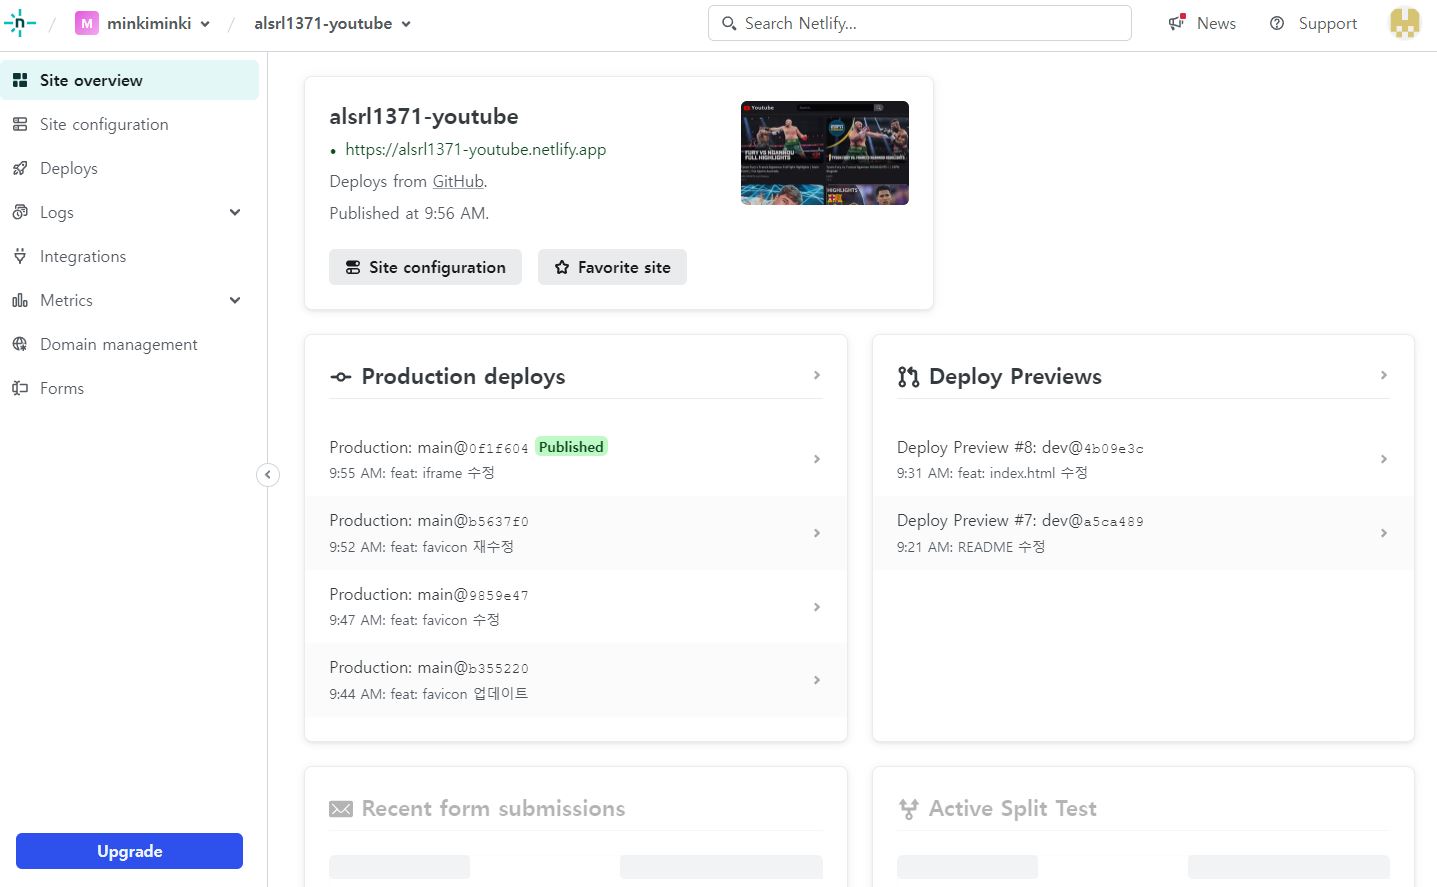Click the Published status badge

pyautogui.click(x=571, y=447)
